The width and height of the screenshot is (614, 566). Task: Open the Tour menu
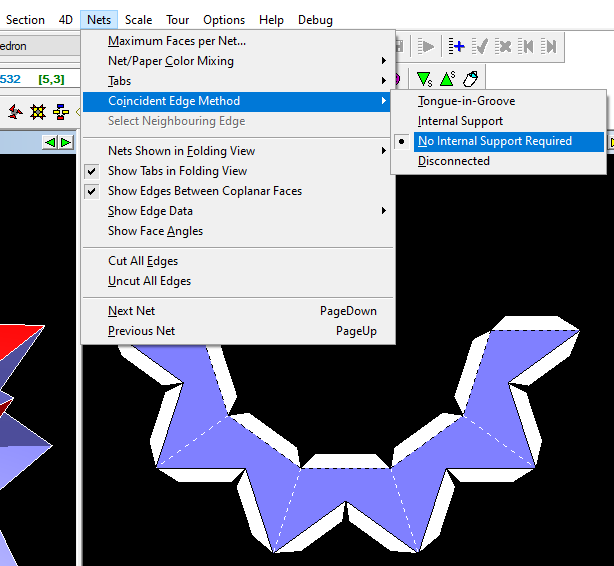click(x=177, y=20)
